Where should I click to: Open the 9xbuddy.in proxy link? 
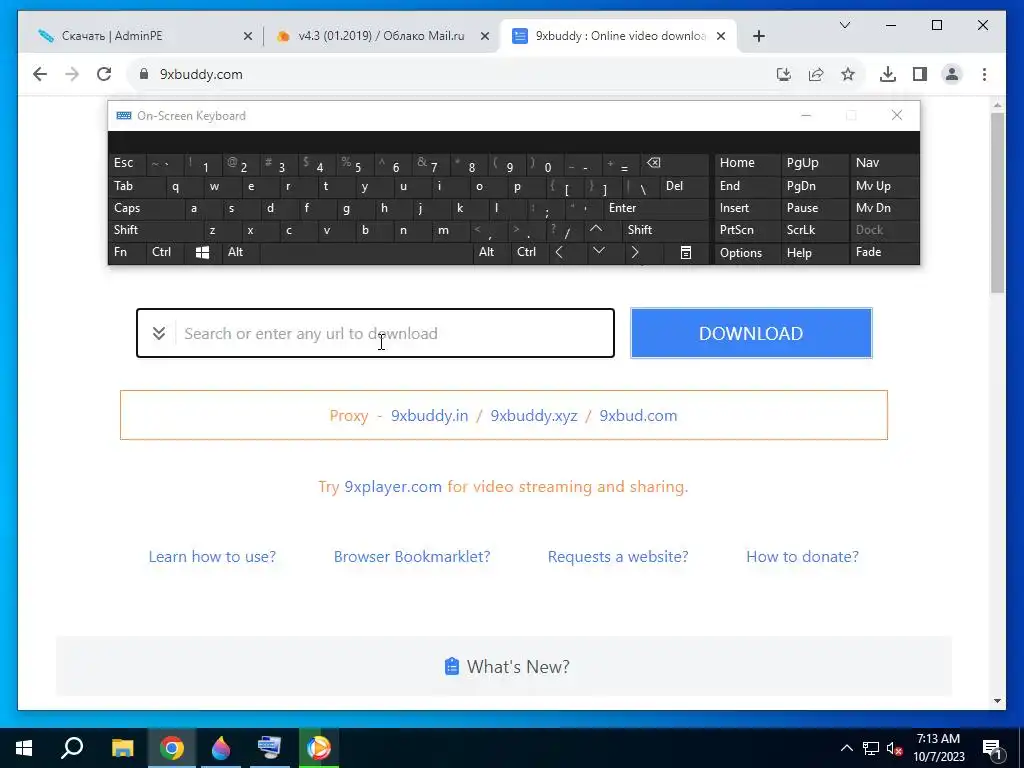click(429, 415)
